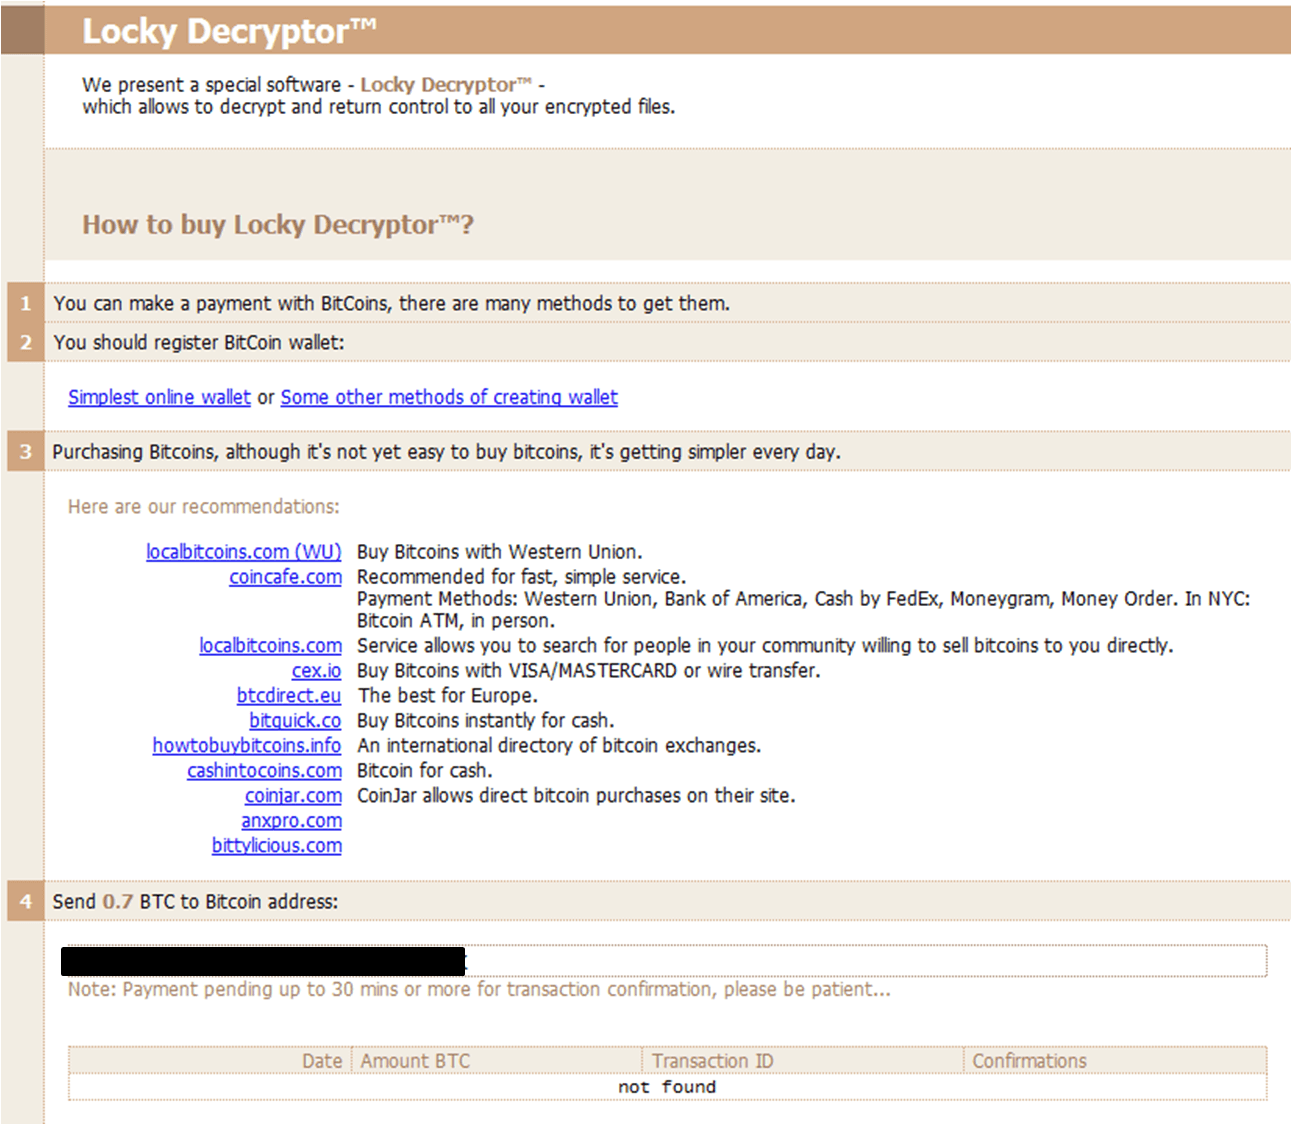Image resolution: width=1292 pixels, height=1125 pixels.
Task: Visit the coinjar.com link
Action: 293,796
